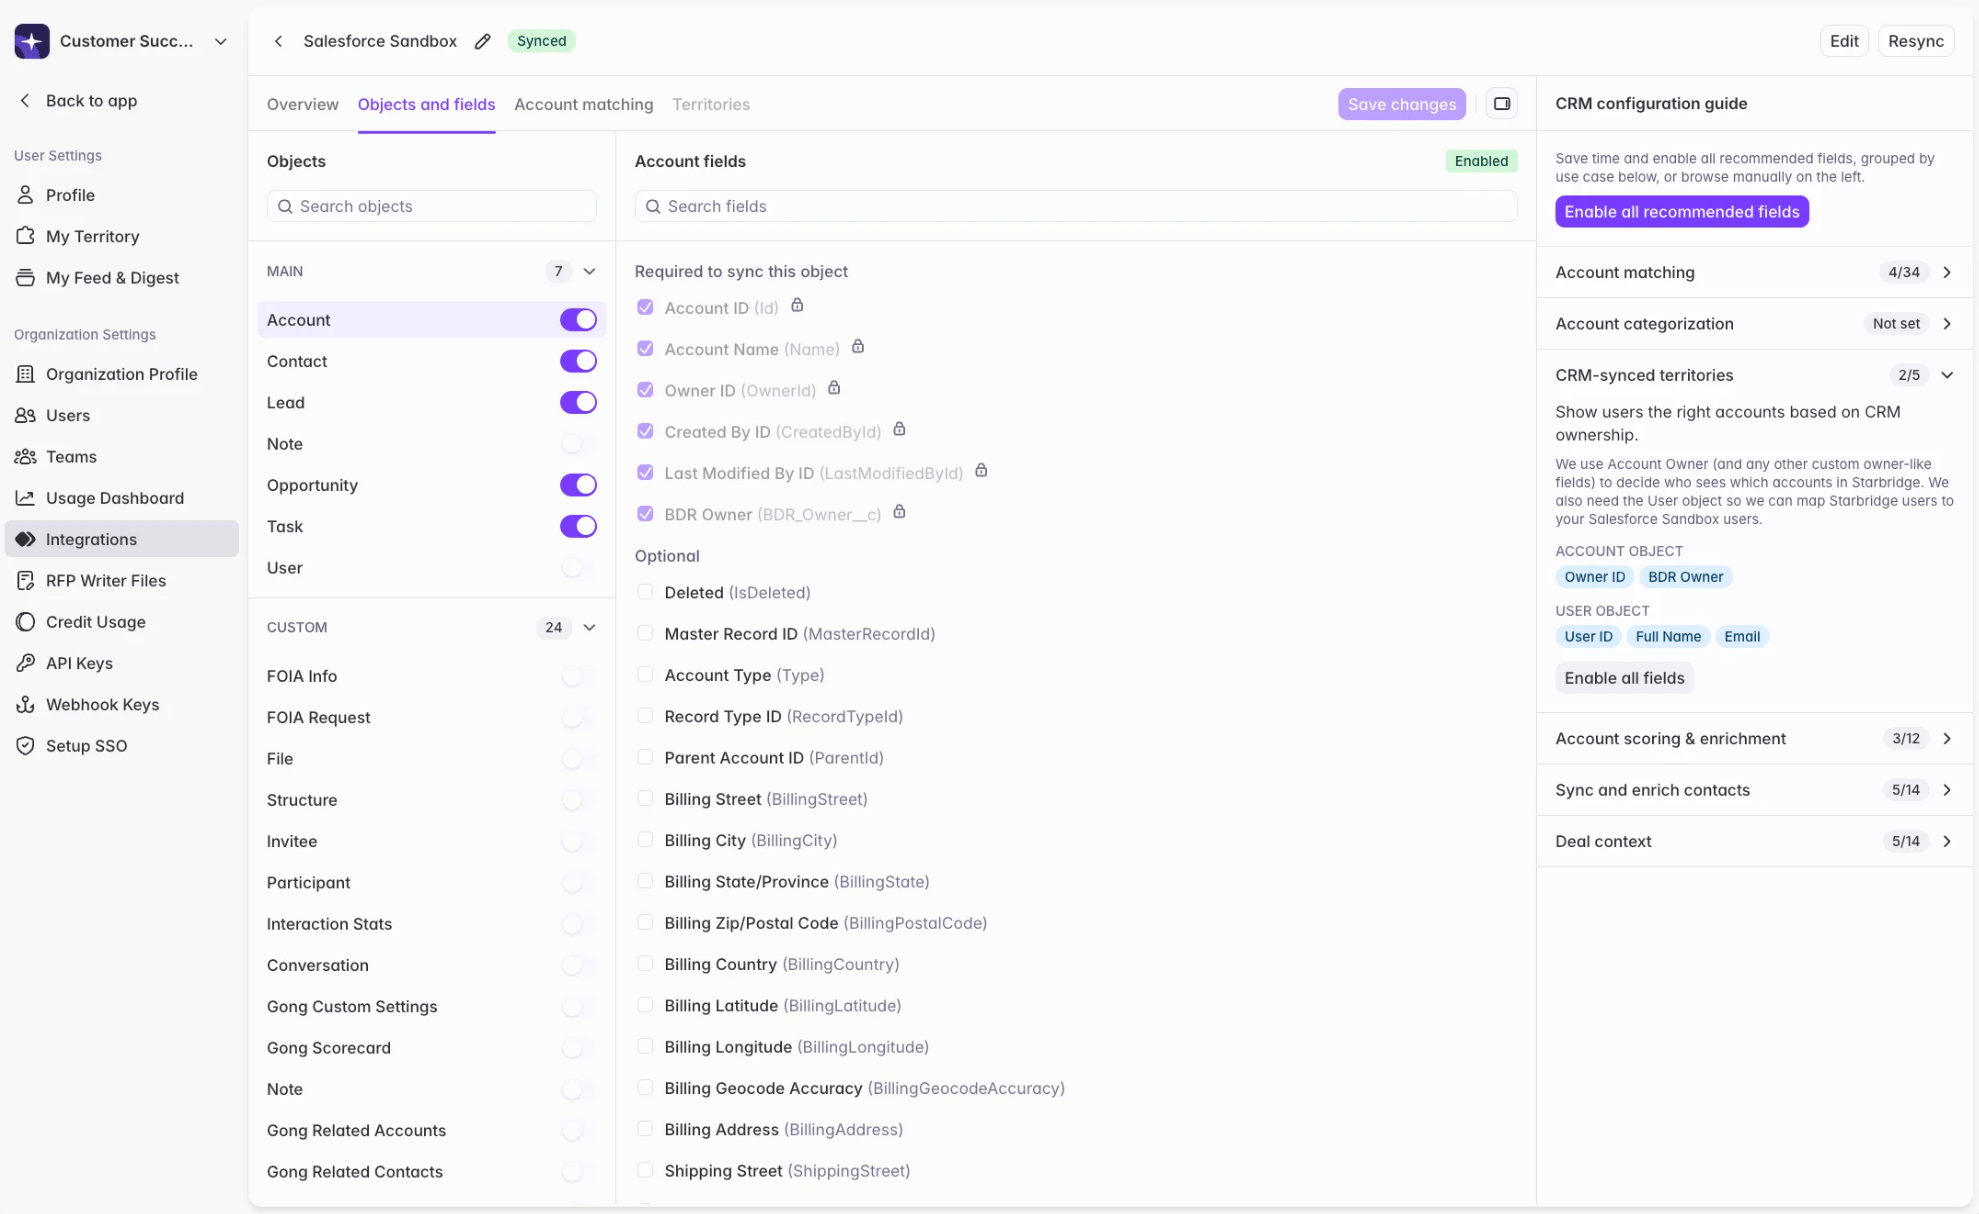Open the Territories tab
Screen dimensions: 1979x1214
[711, 104]
